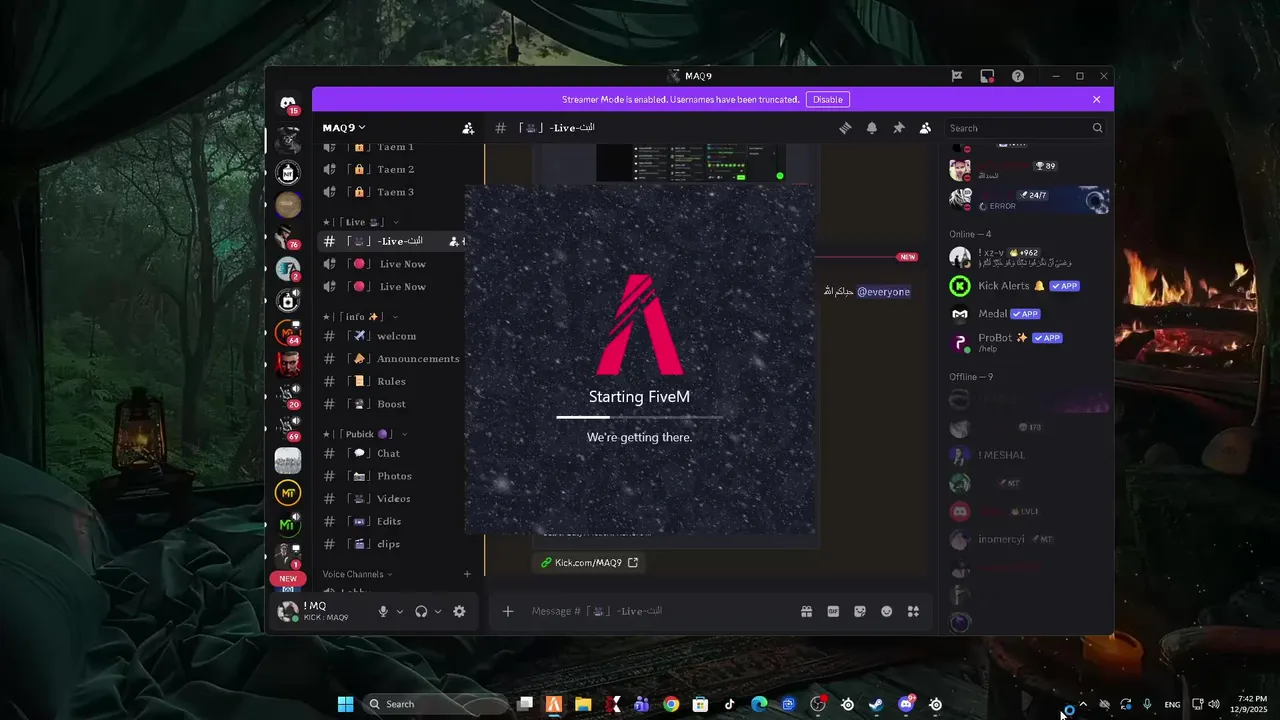
Task: Create channel plus next to Voice Channels
Action: (x=467, y=574)
